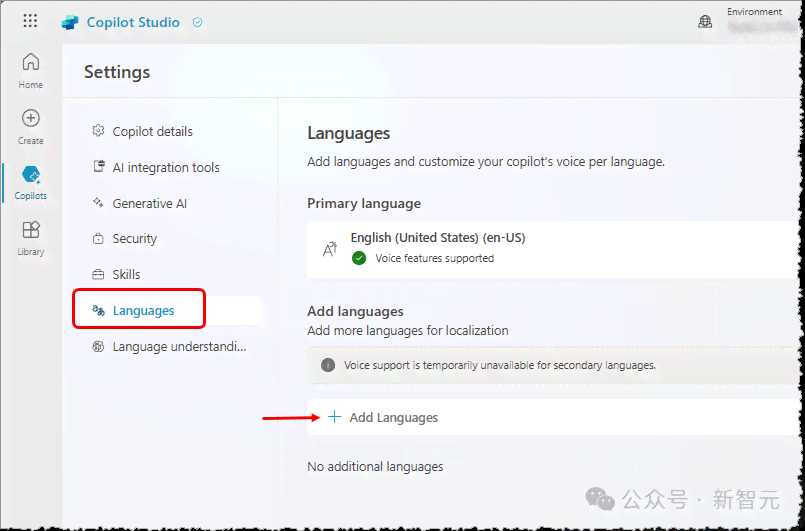This screenshot has width=805, height=531.
Task: Click the Generative AI sparkle icon
Action: [98, 202]
